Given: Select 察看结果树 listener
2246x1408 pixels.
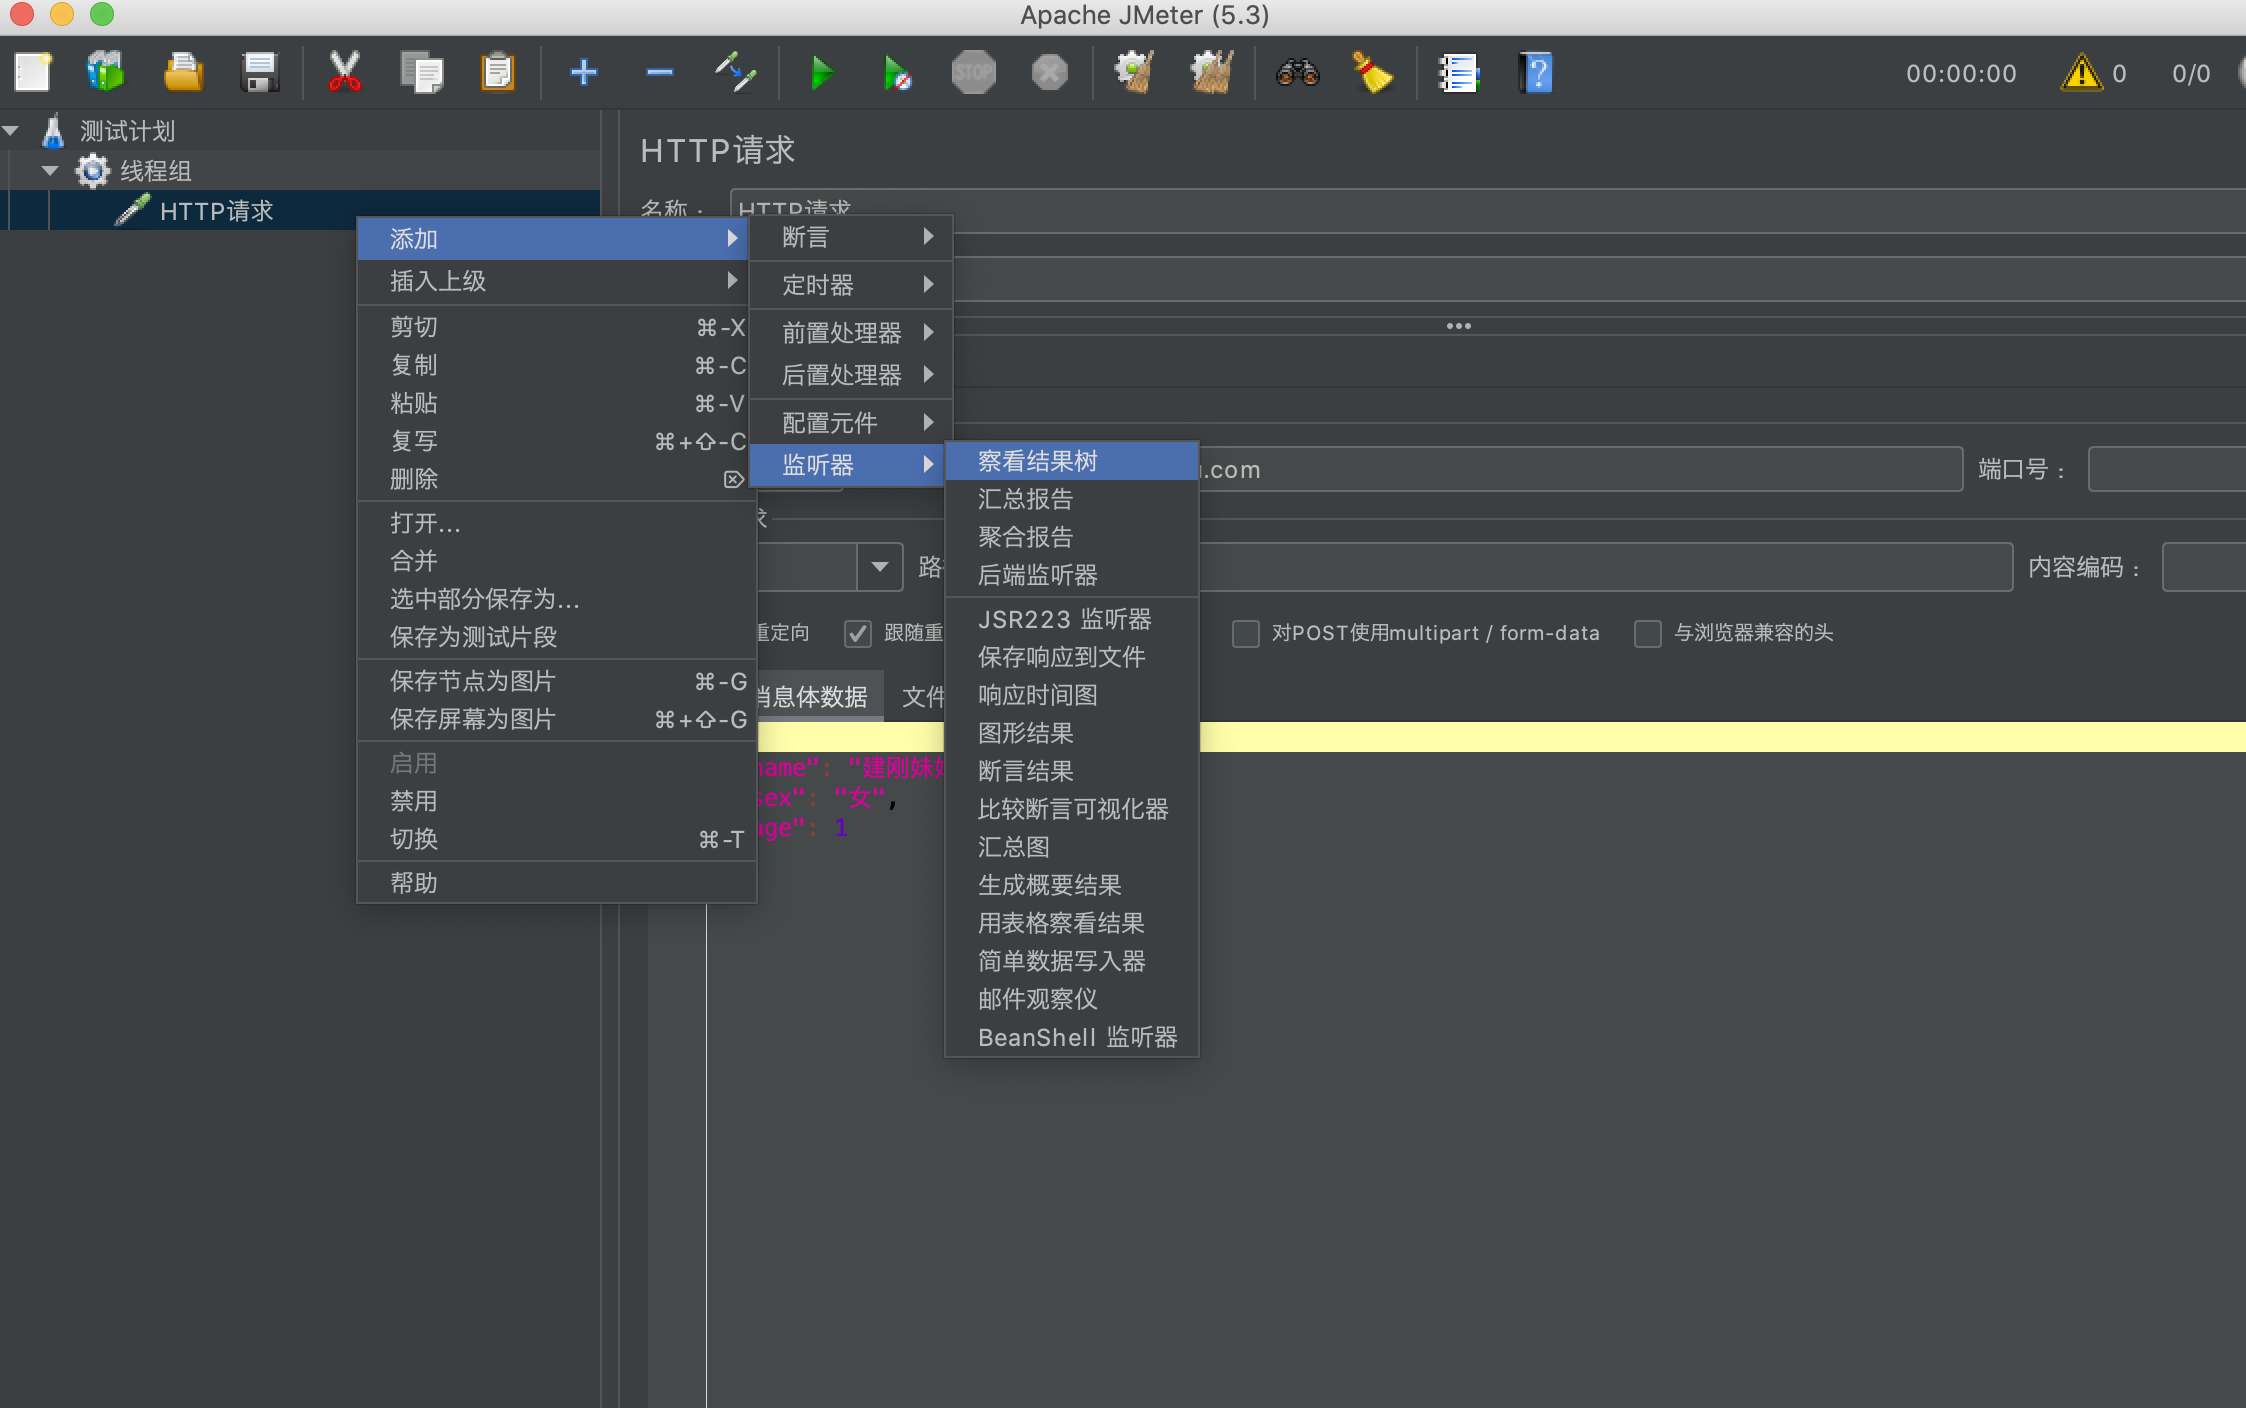Looking at the screenshot, I should [1072, 461].
